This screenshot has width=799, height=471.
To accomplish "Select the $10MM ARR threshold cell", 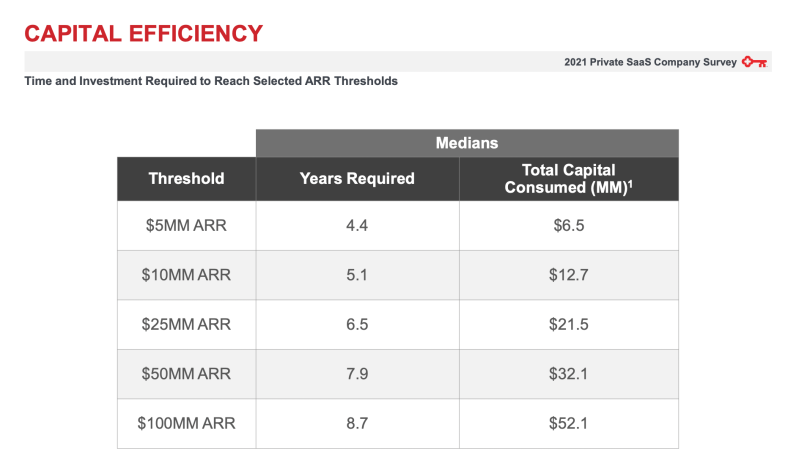I will click(x=187, y=275).
